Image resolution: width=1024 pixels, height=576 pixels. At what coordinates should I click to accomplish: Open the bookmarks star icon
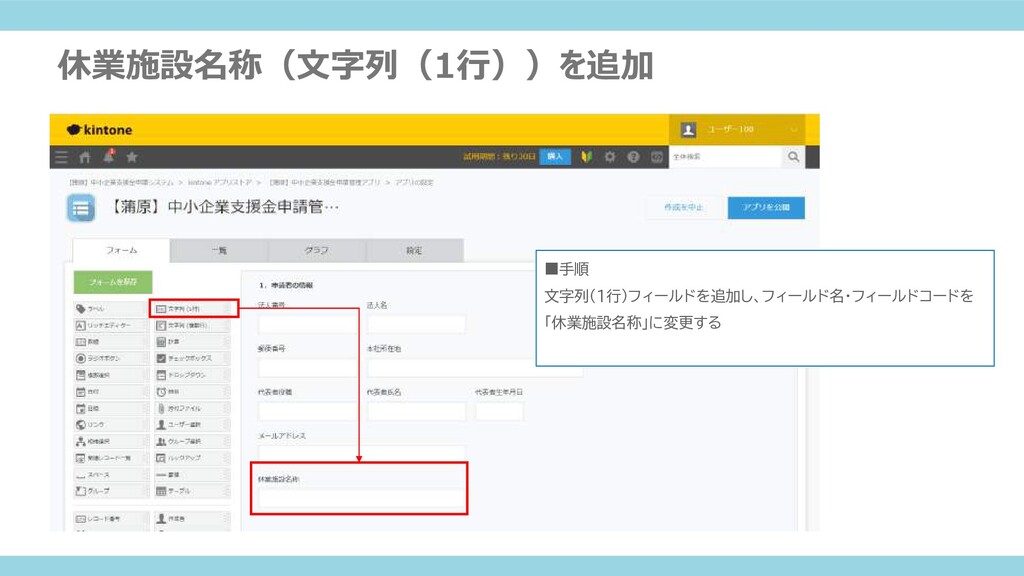(x=132, y=157)
